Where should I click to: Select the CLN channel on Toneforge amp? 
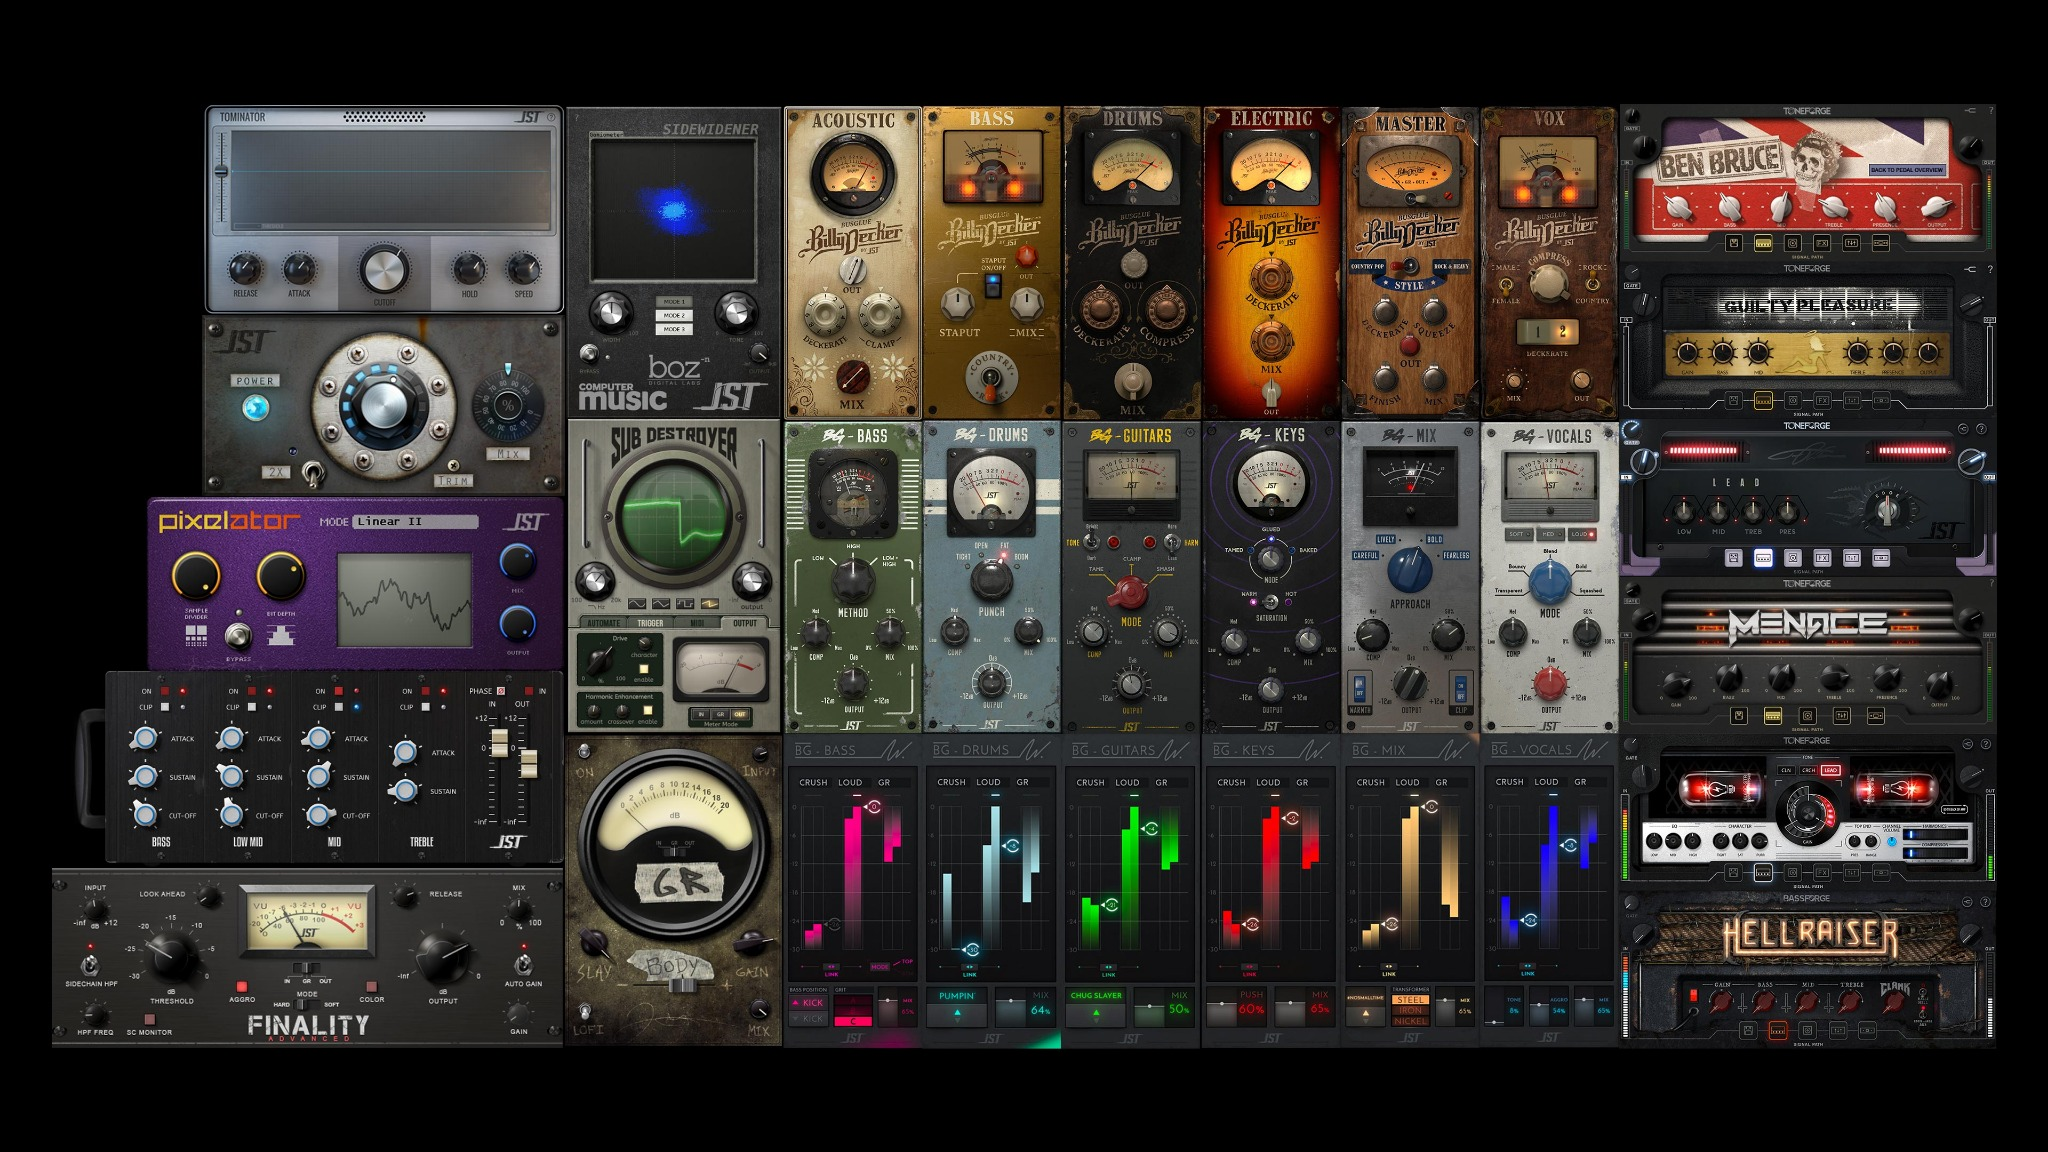[x=1787, y=770]
